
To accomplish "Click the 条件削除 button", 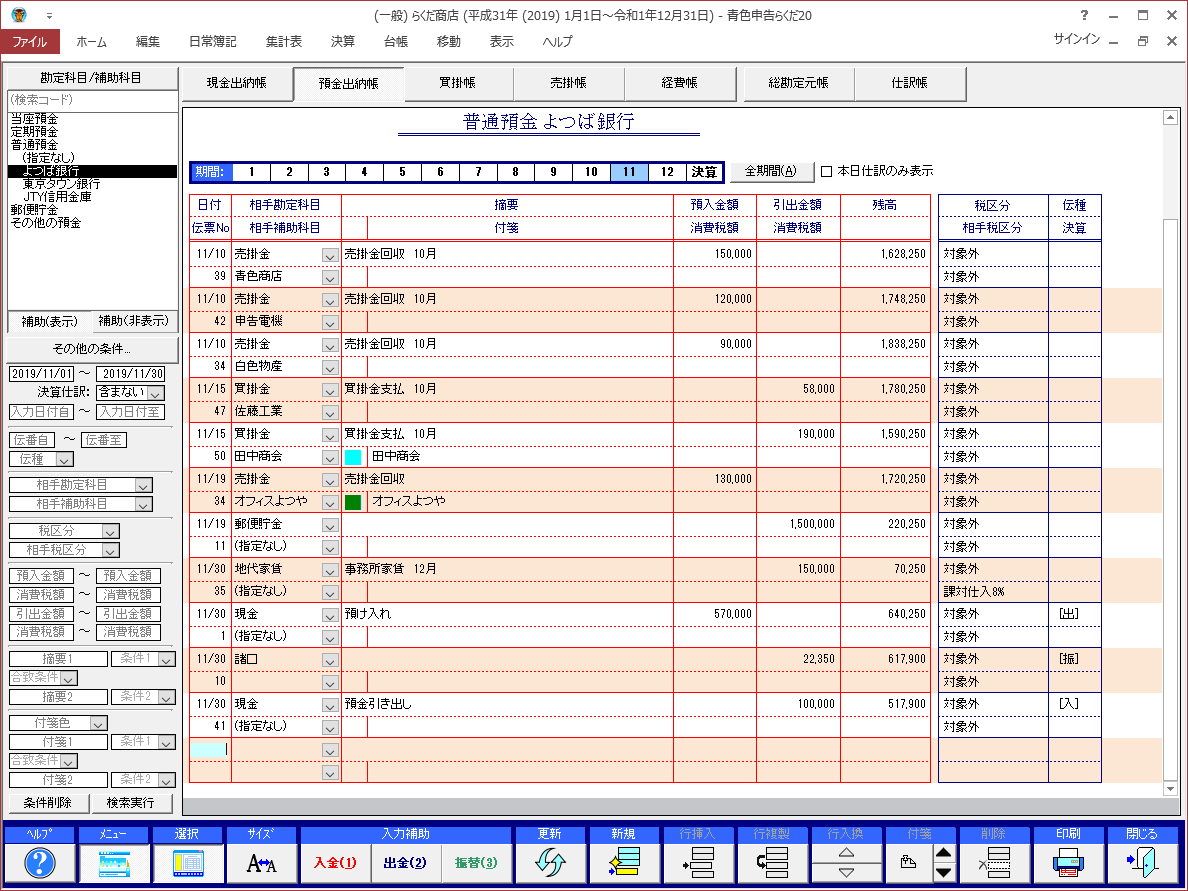I will (48, 803).
